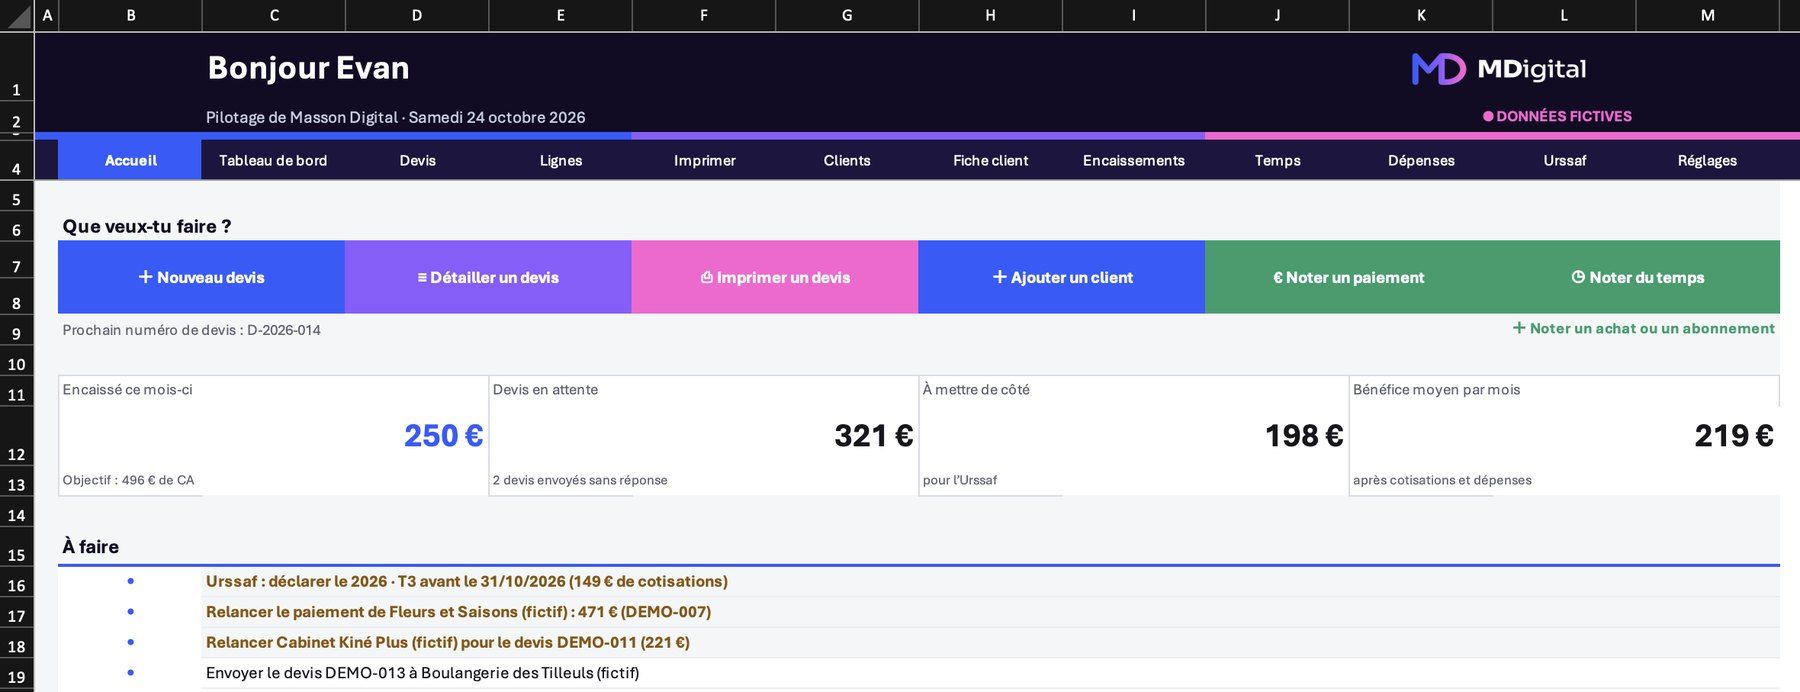Click the 'Objectif : 496 € de CA' text
1800x692 pixels.
(128, 480)
